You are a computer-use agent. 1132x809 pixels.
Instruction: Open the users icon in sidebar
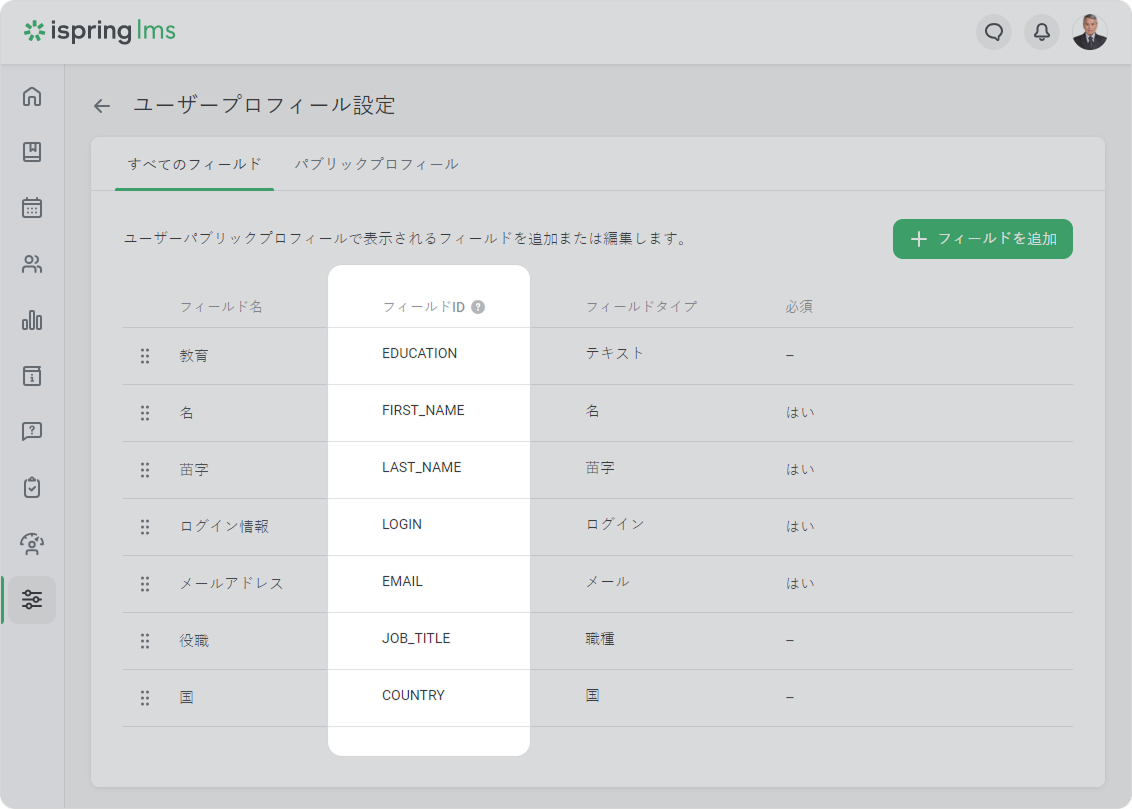[32, 264]
